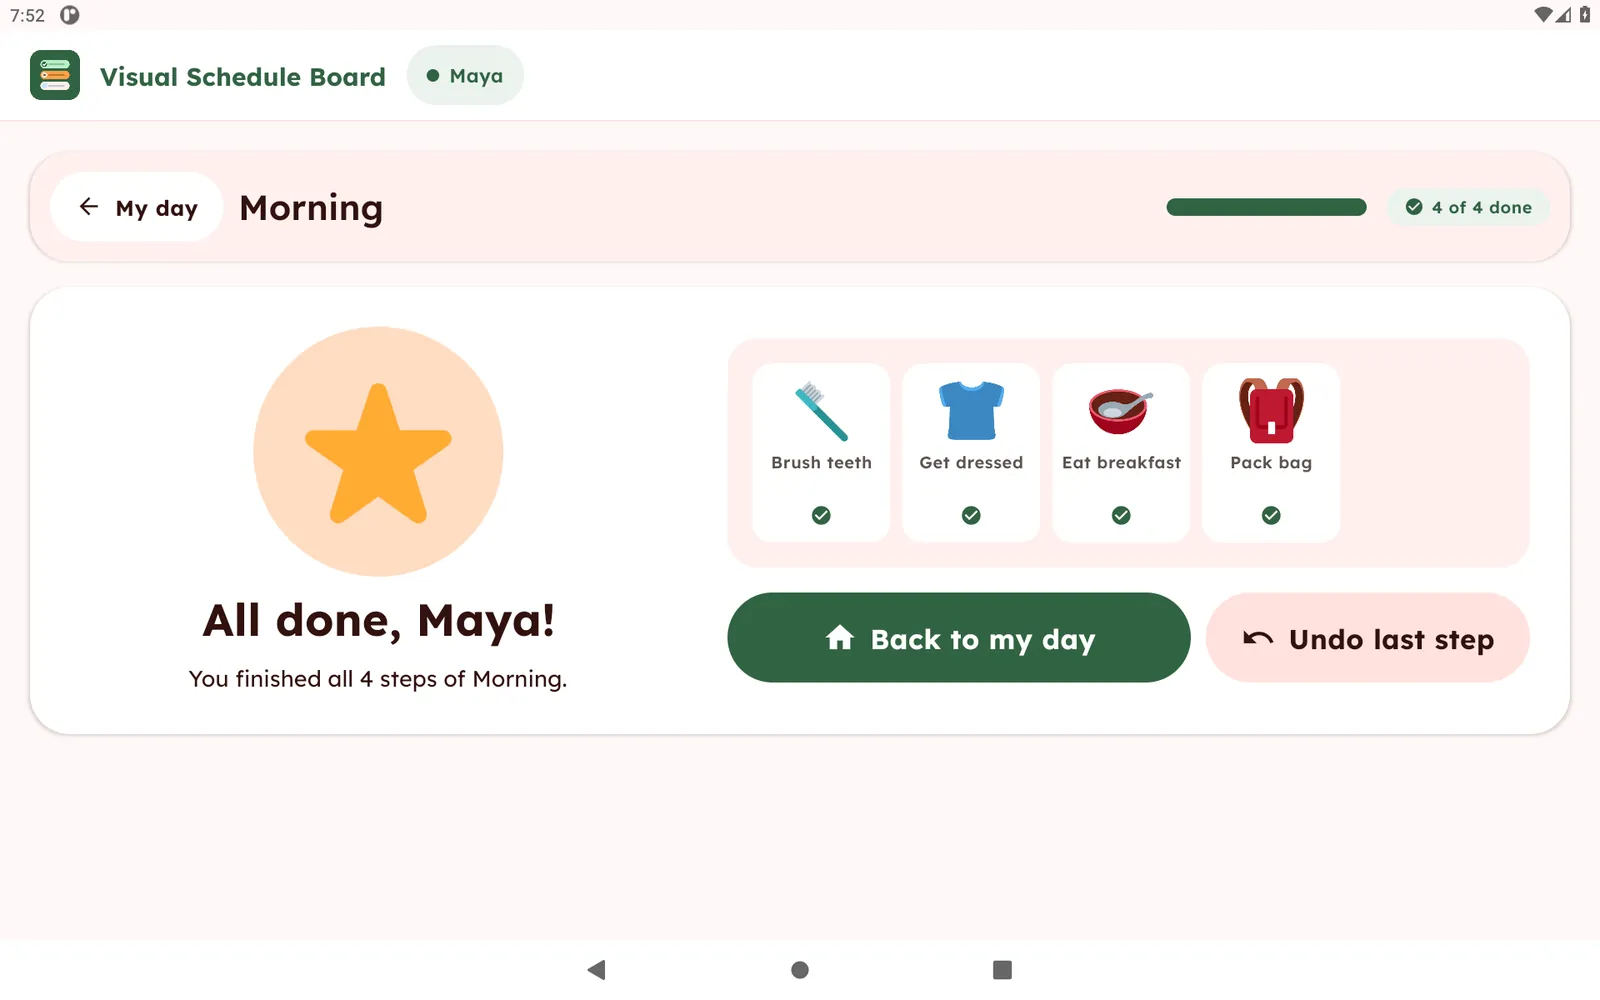1600x1000 pixels.
Task: Click the Morning progress bar
Action: tap(1266, 207)
